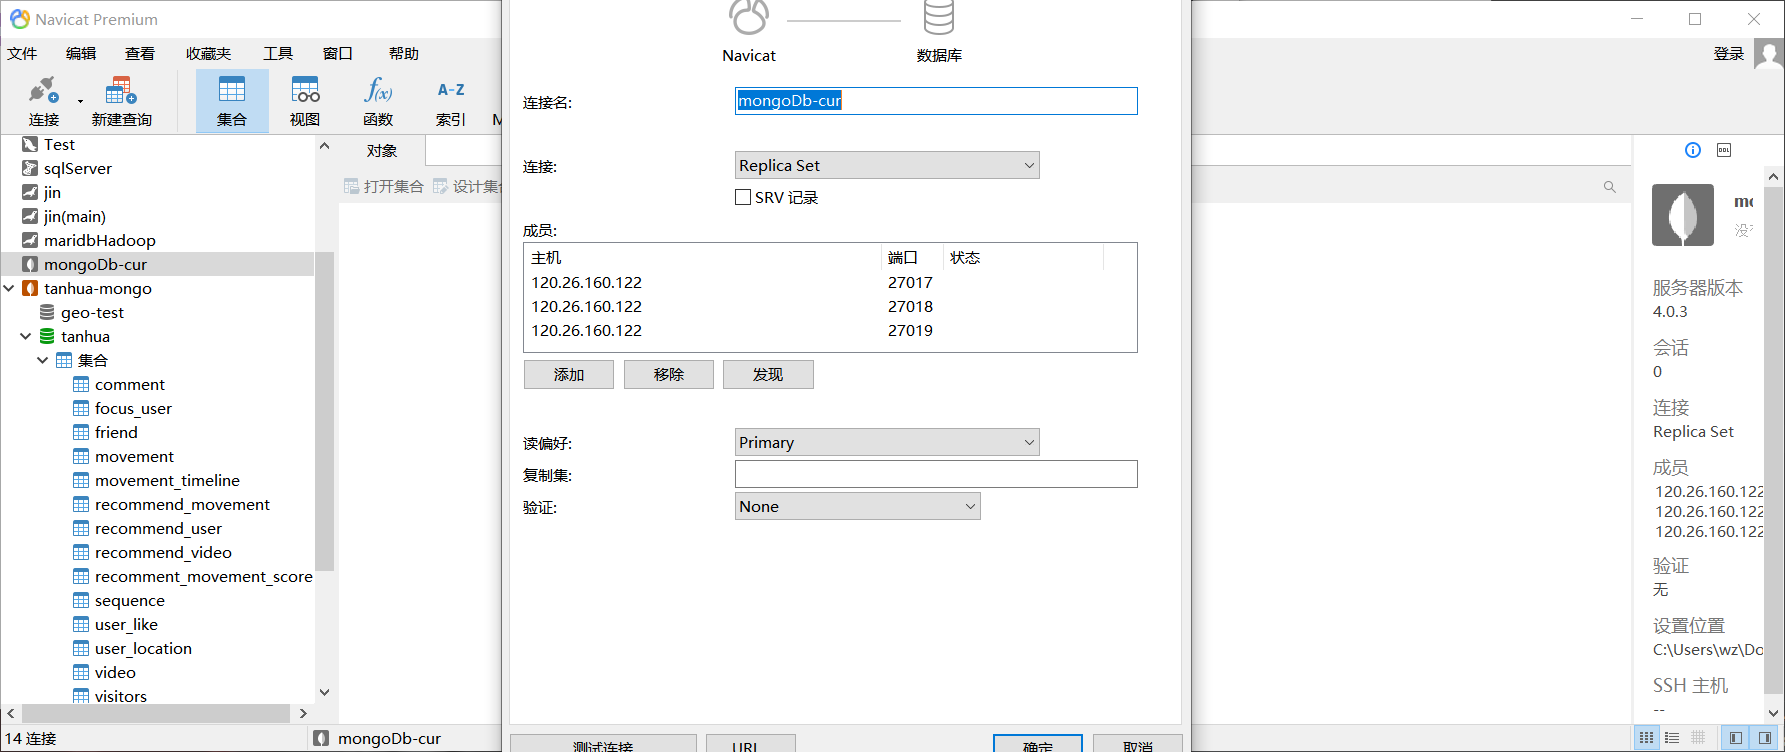1785x752 pixels.
Task: Select the member row with port 27018
Action: point(830,307)
